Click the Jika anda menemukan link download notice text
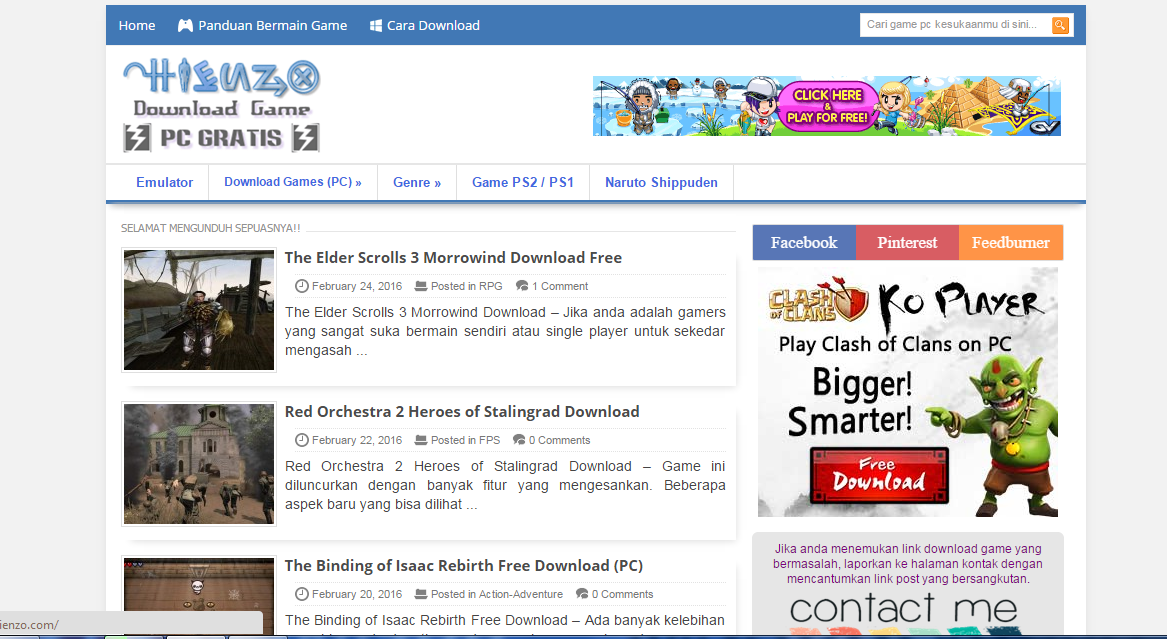The image size is (1167, 639). click(908, 563)
